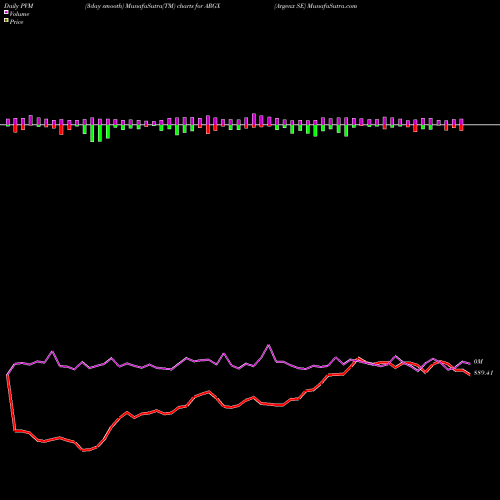Click the Volume legend color swatch
The width and height of the screenshot is (500, 500).
tap(6, 13)
